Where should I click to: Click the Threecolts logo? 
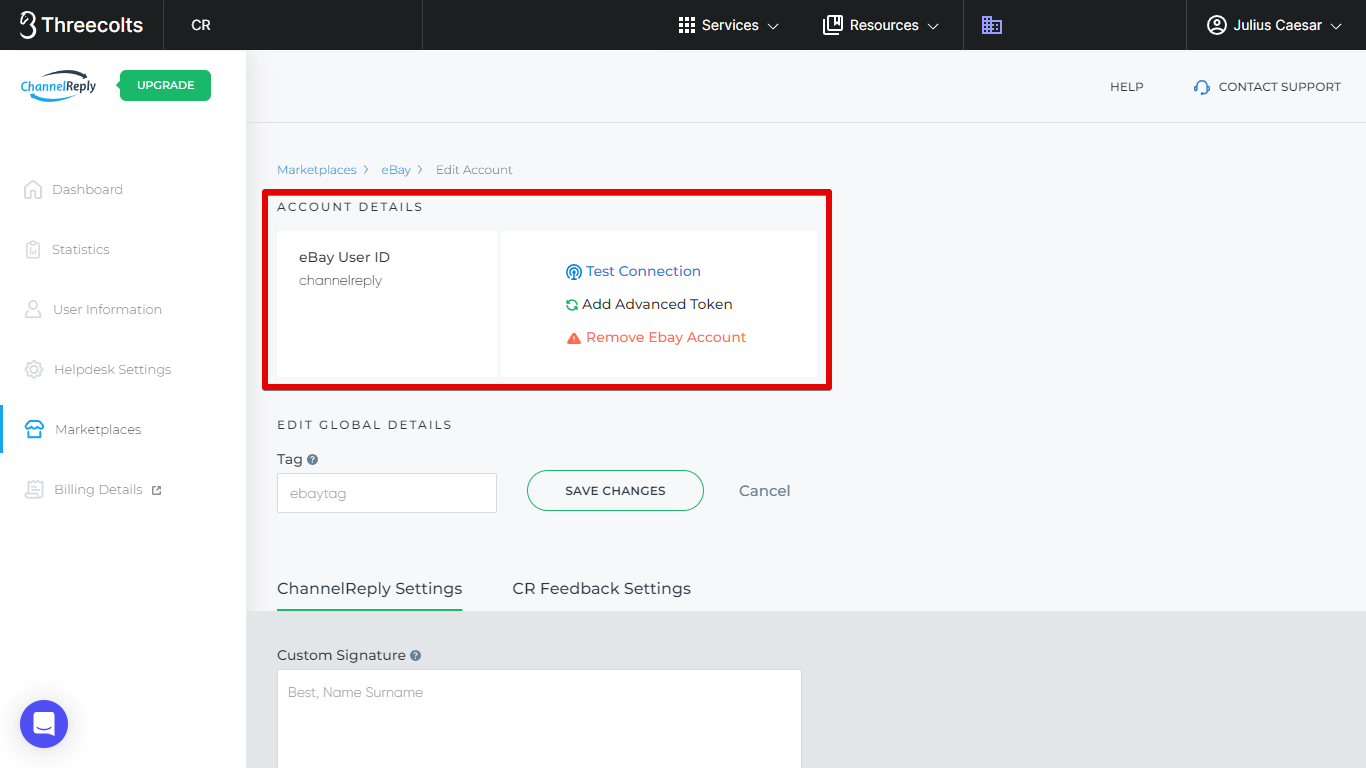pos(81,25)
